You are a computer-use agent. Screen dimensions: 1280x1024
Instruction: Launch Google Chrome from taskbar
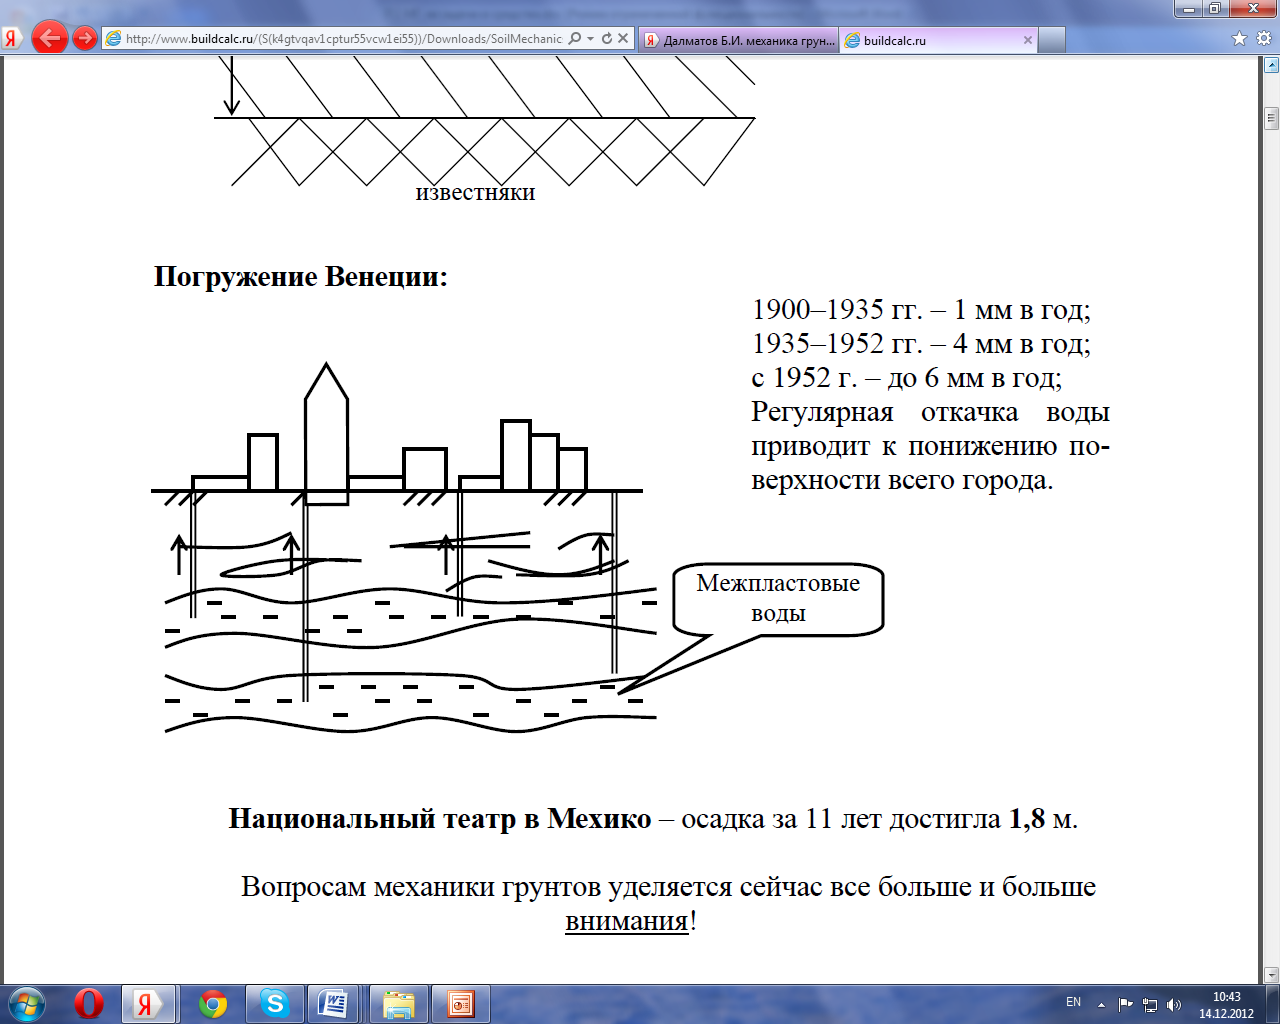click(213, 1003)
